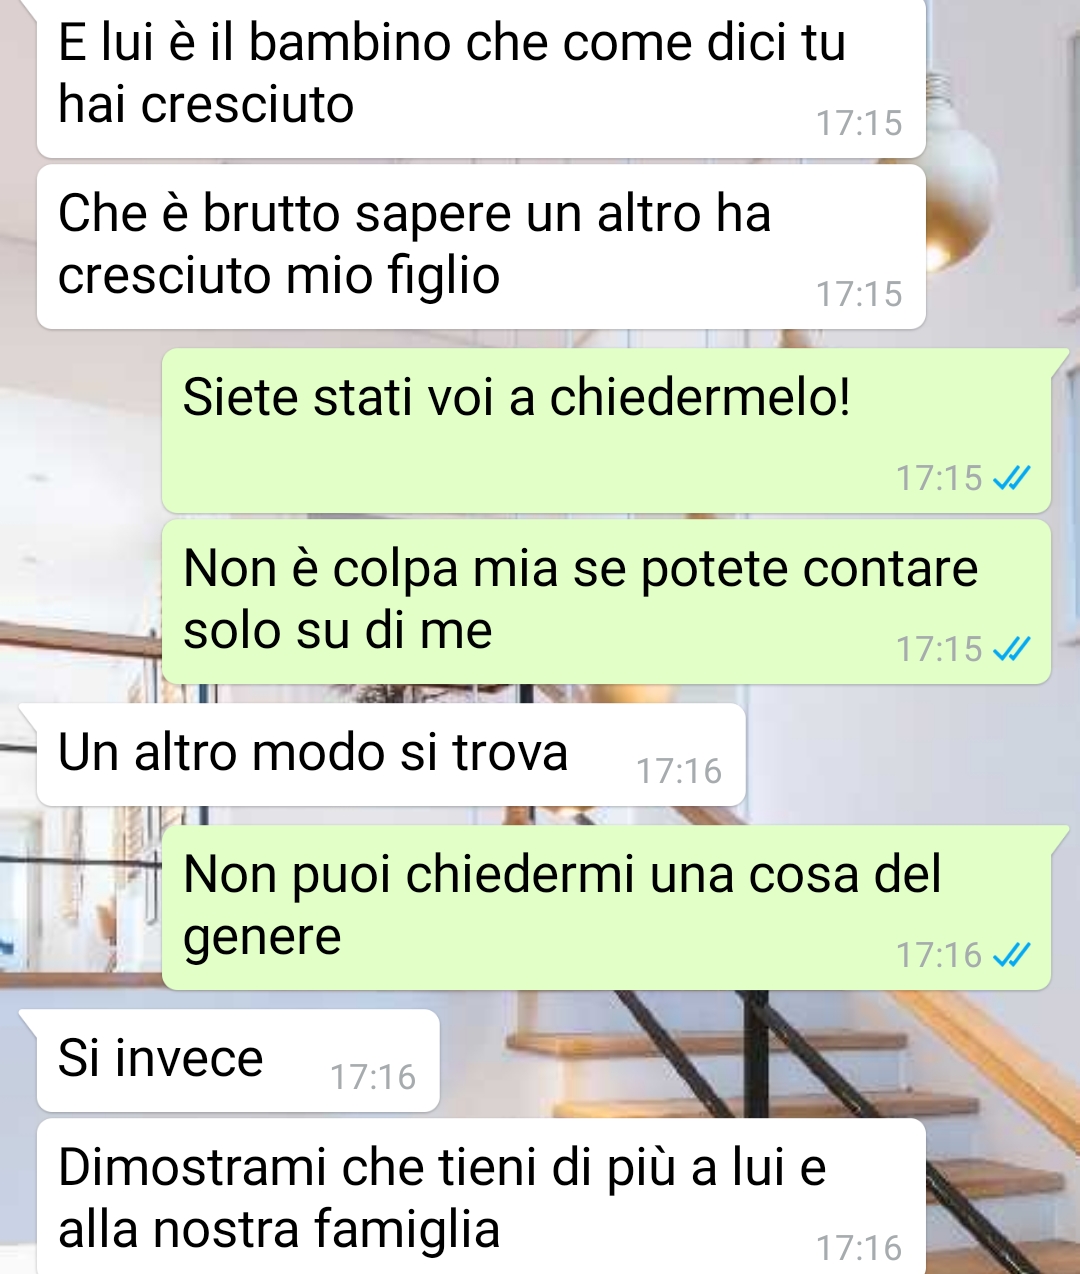The height and width of the screenshot is (1274, 1080).
Task: Tap the read-receipt checkmarks on "Siete stati voi a chiedermelo!"
Action: pos(1011,479)
